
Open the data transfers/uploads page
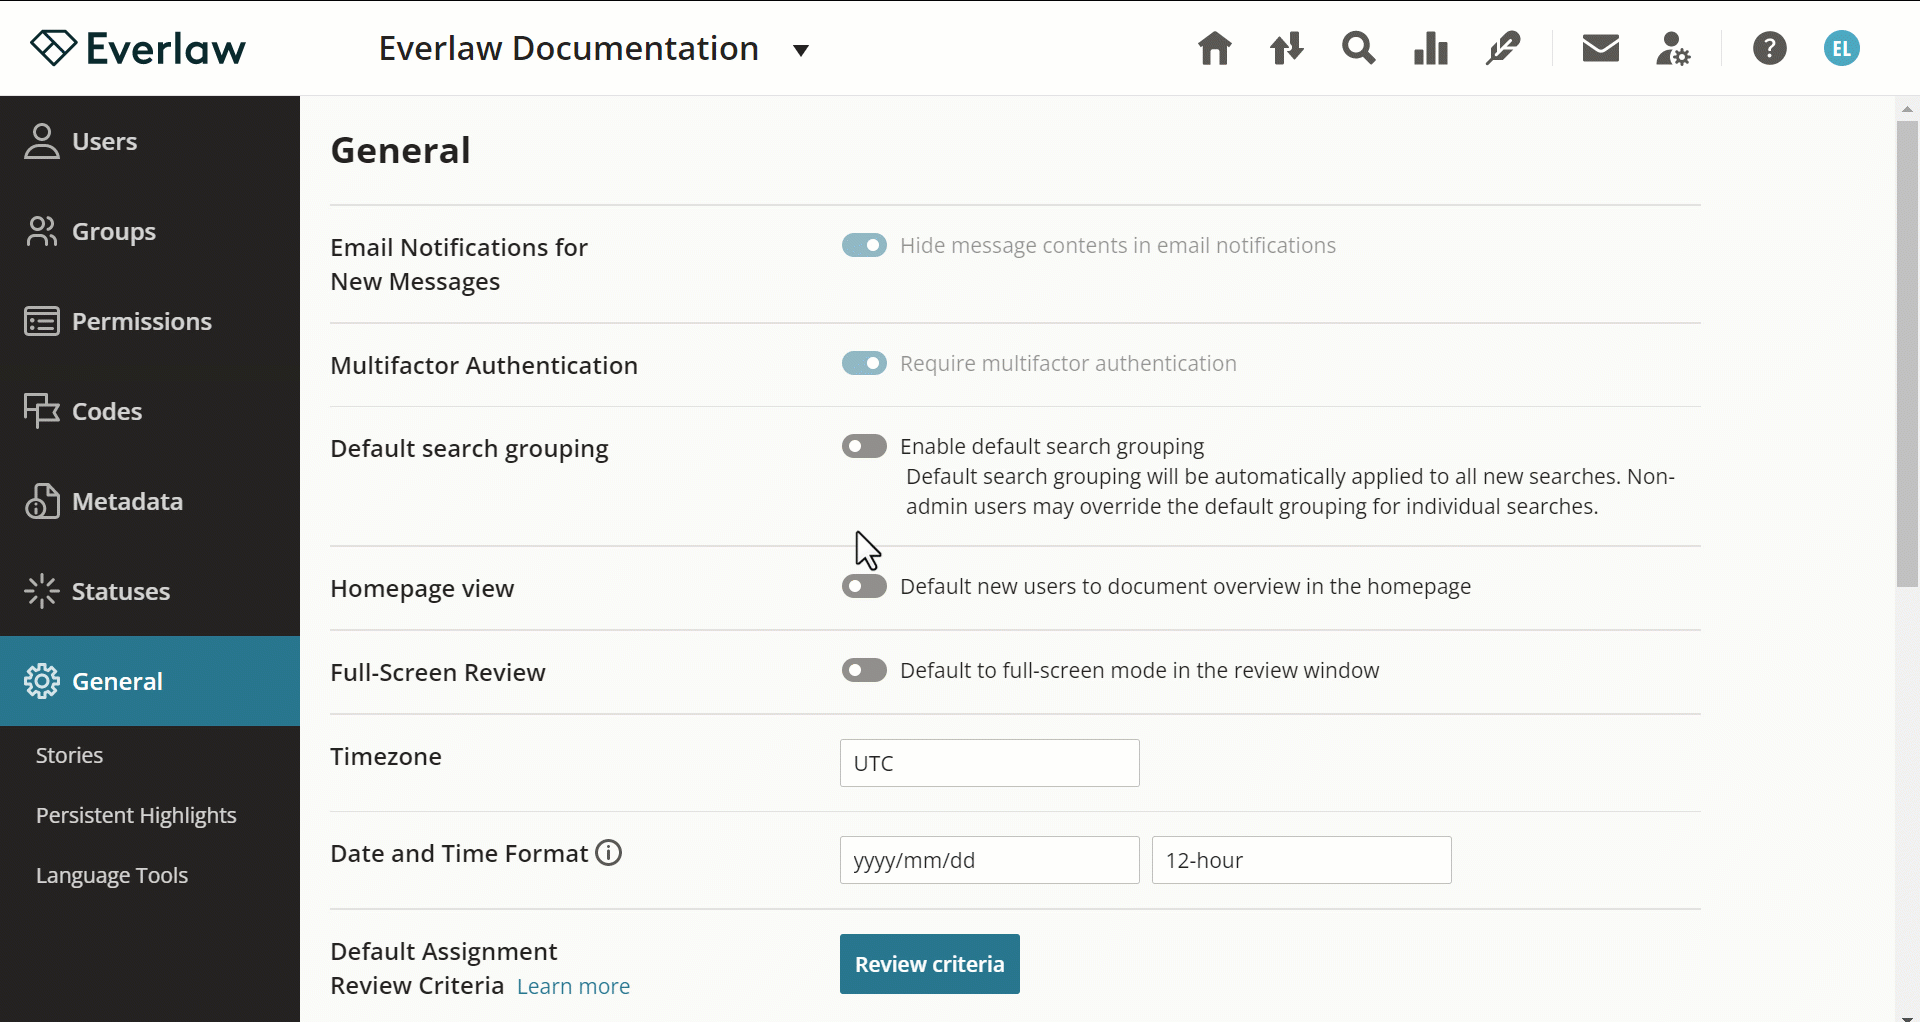[1287, 48]
